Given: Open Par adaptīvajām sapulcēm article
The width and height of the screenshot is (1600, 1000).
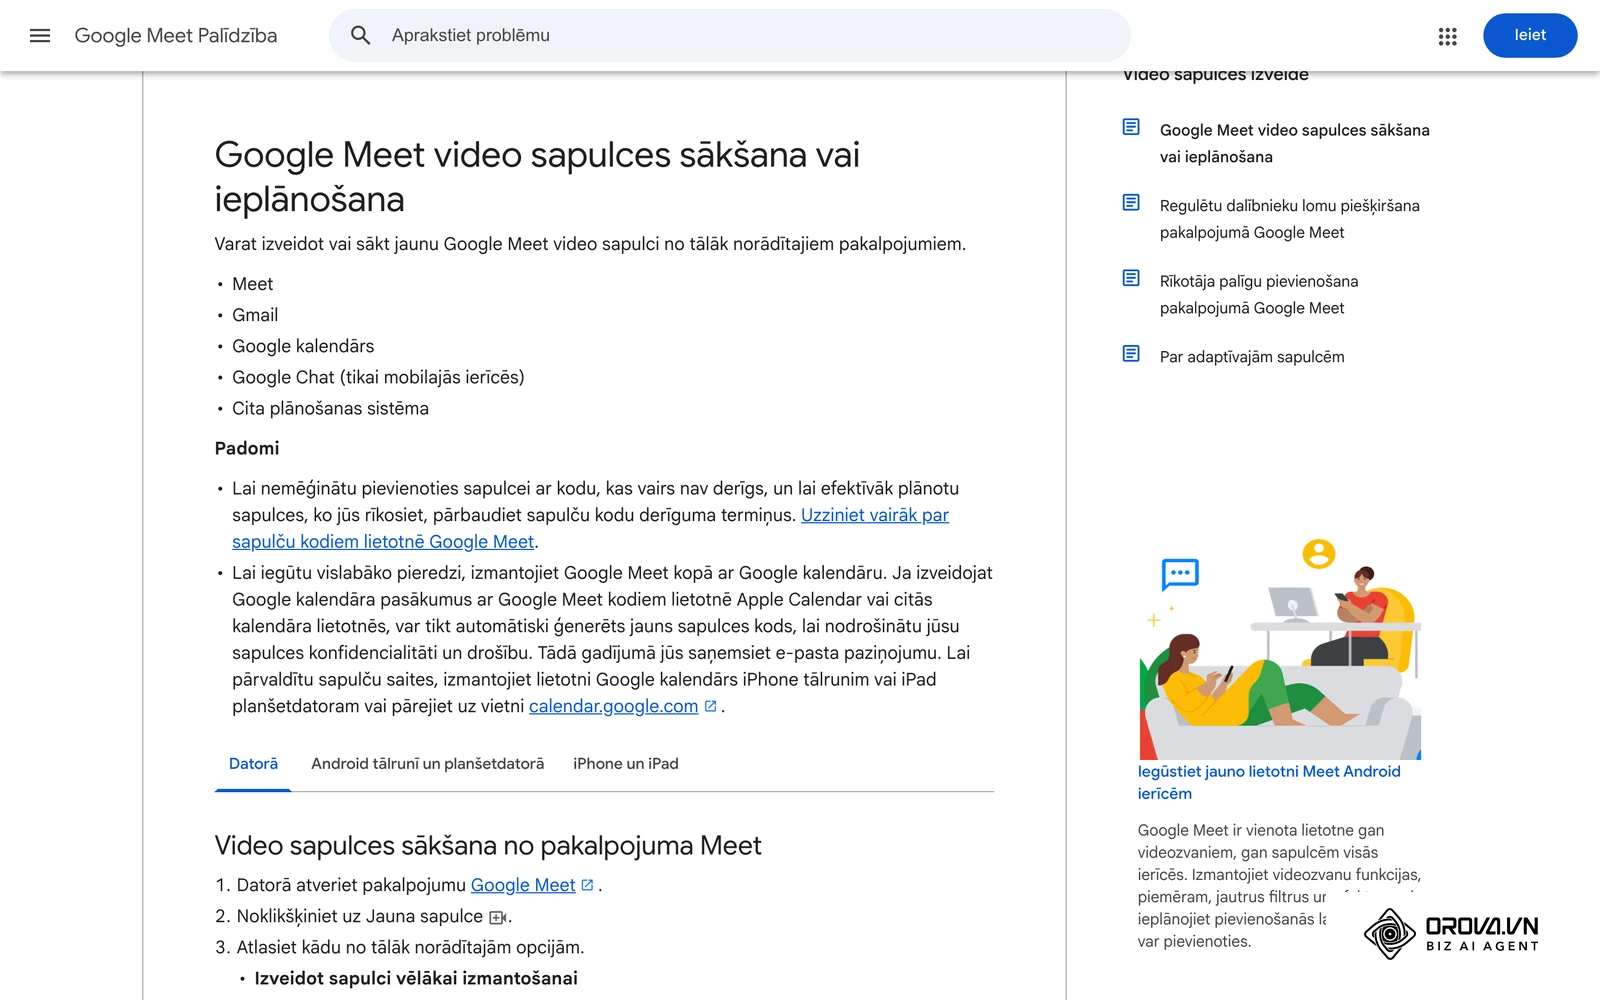Looking at the screenshot, I should 1252,357.
